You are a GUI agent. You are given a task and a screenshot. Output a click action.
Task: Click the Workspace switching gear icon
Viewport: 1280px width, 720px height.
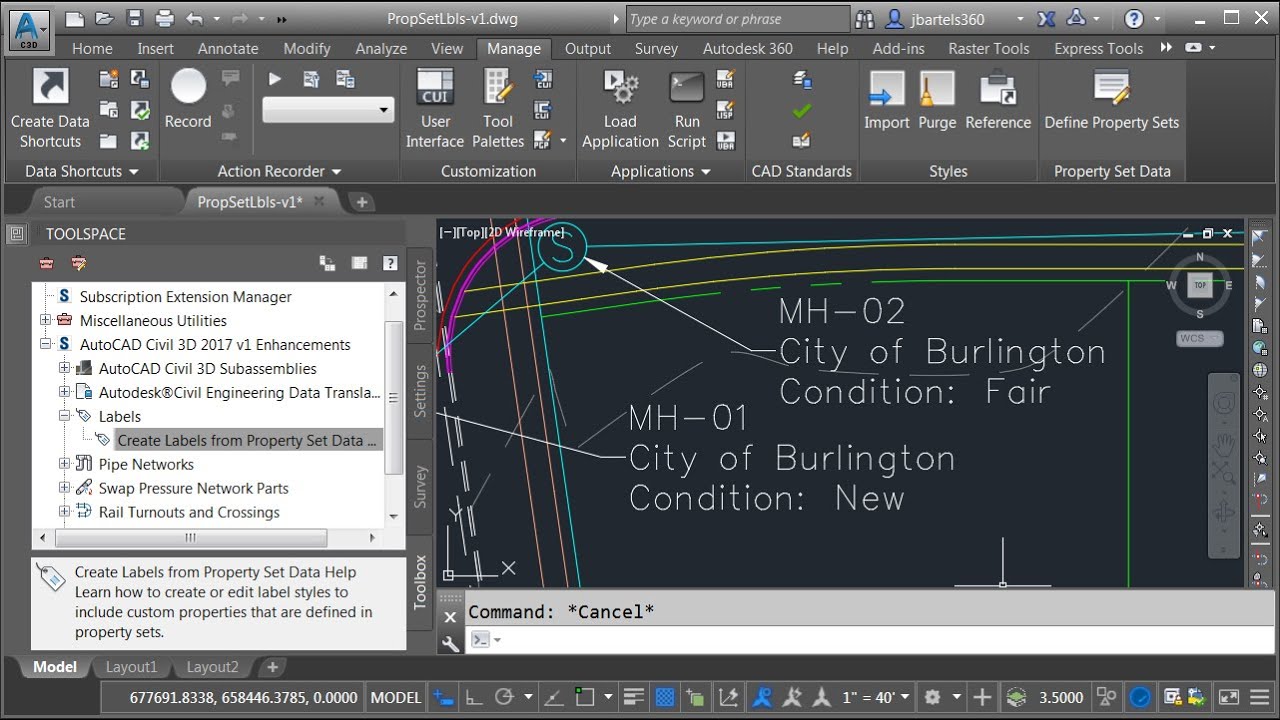tap(933, 697)
